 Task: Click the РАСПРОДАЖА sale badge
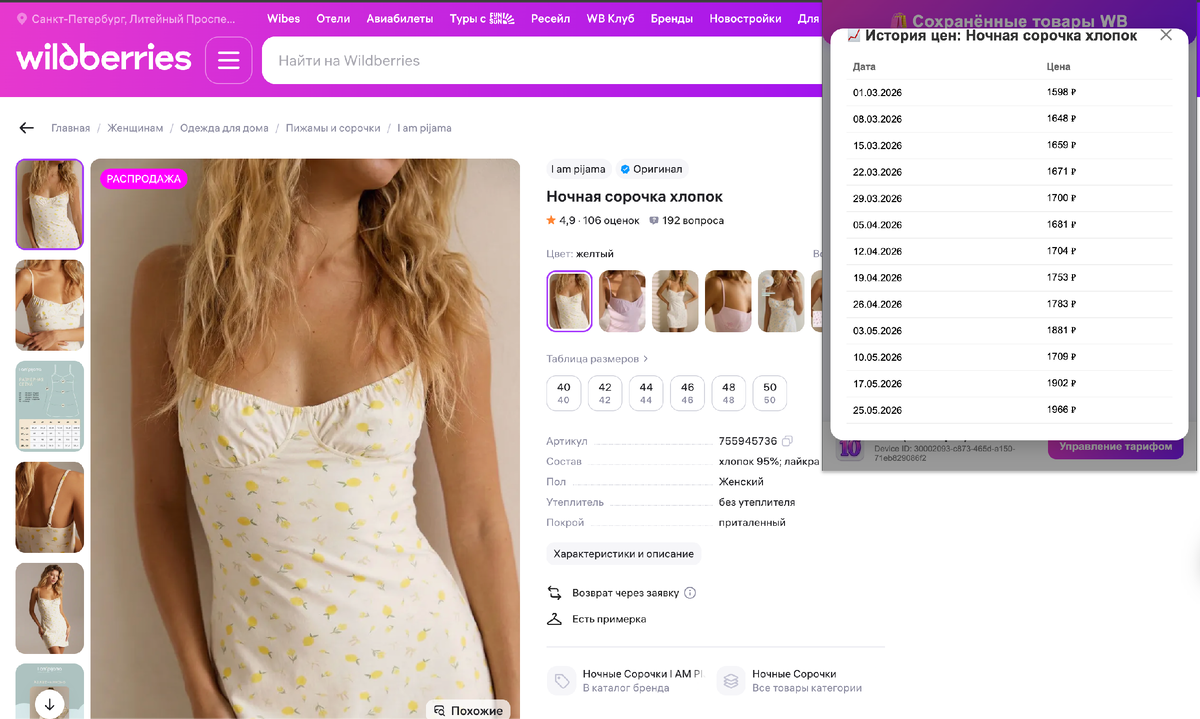(x=143, y=179)
